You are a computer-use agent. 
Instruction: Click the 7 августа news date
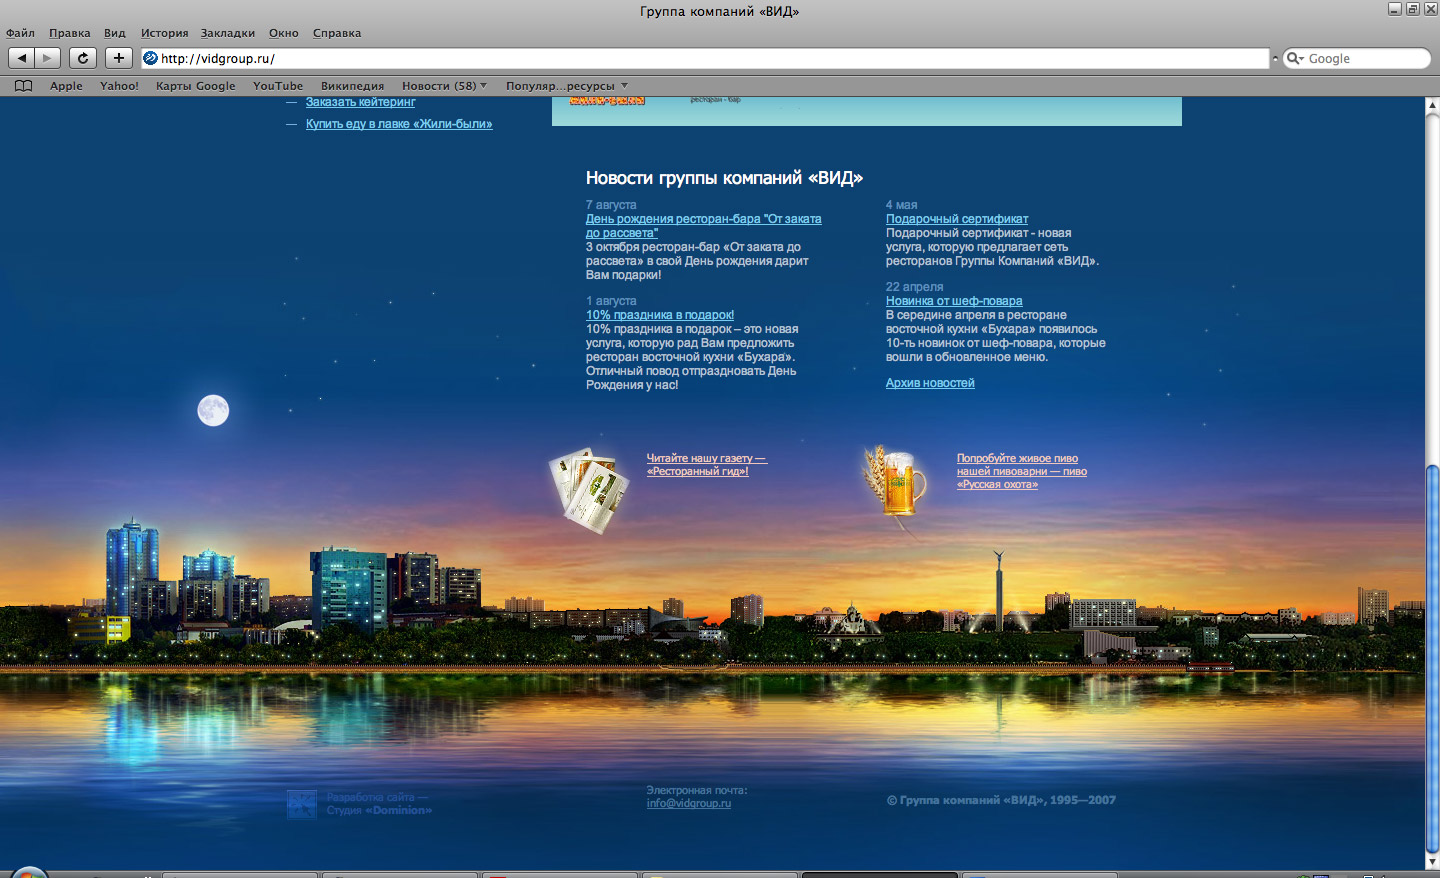(x=611, y=205)
